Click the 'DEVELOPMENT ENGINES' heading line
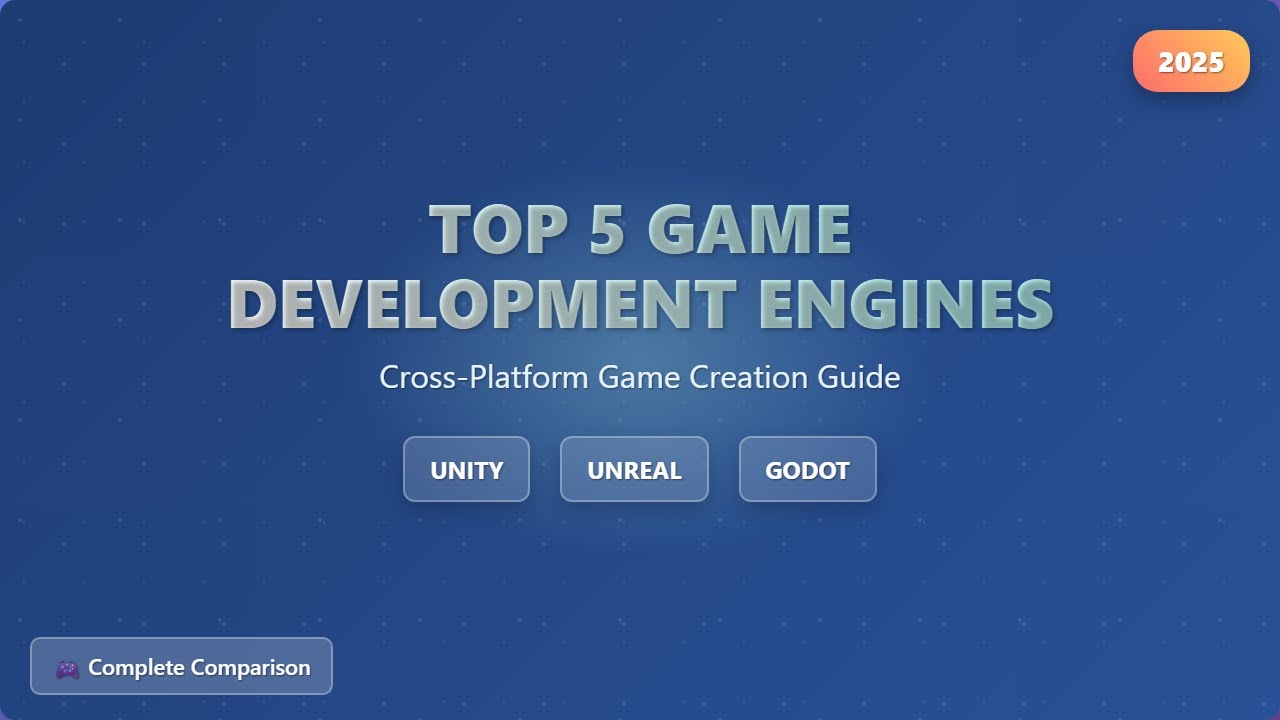The height and width of the screenshot is (720, 1280). (x=640, y=302)
